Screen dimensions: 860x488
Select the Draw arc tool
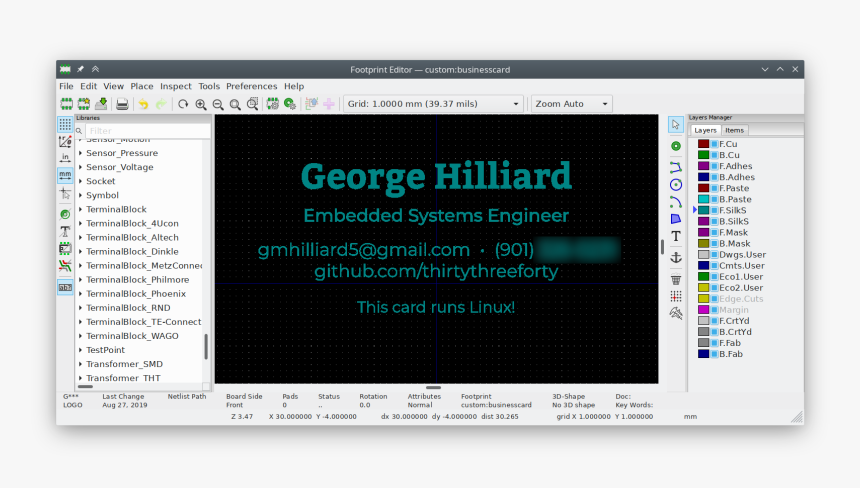tap(676, 202)
